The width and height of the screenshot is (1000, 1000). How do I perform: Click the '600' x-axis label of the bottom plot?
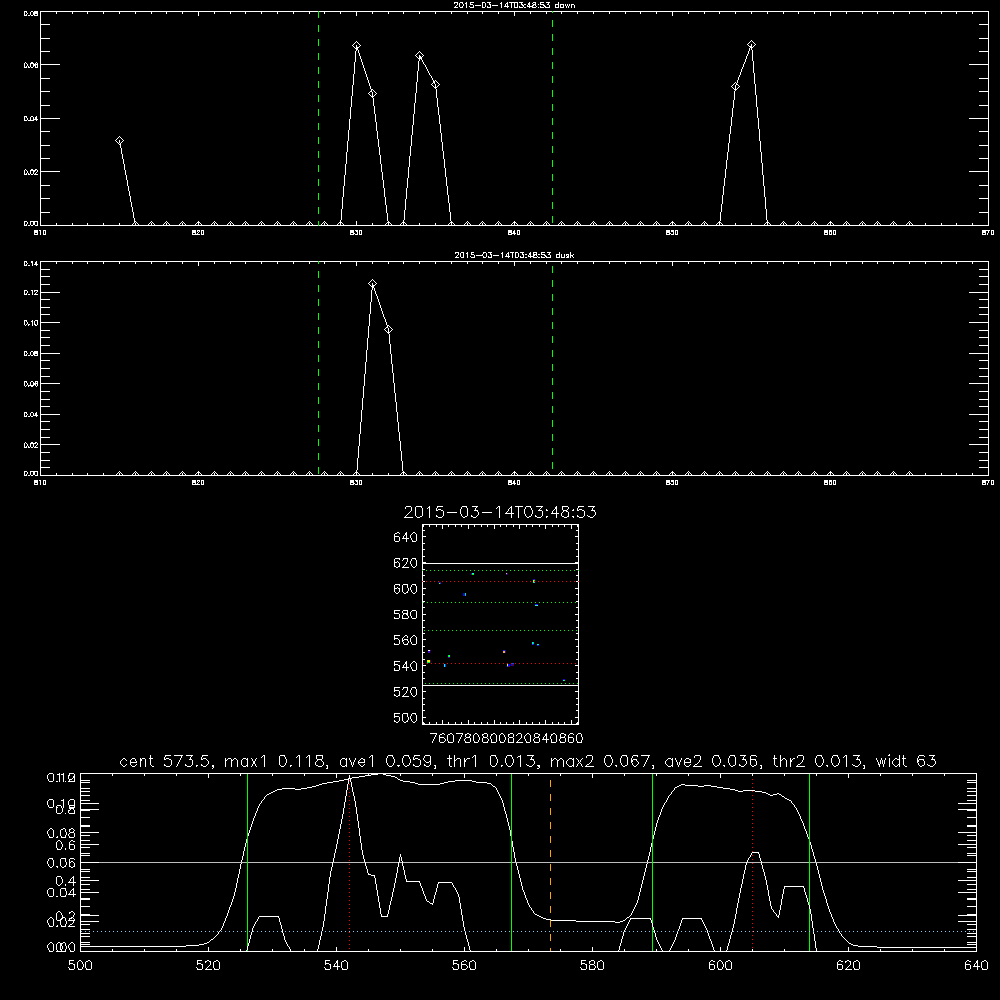720,966
